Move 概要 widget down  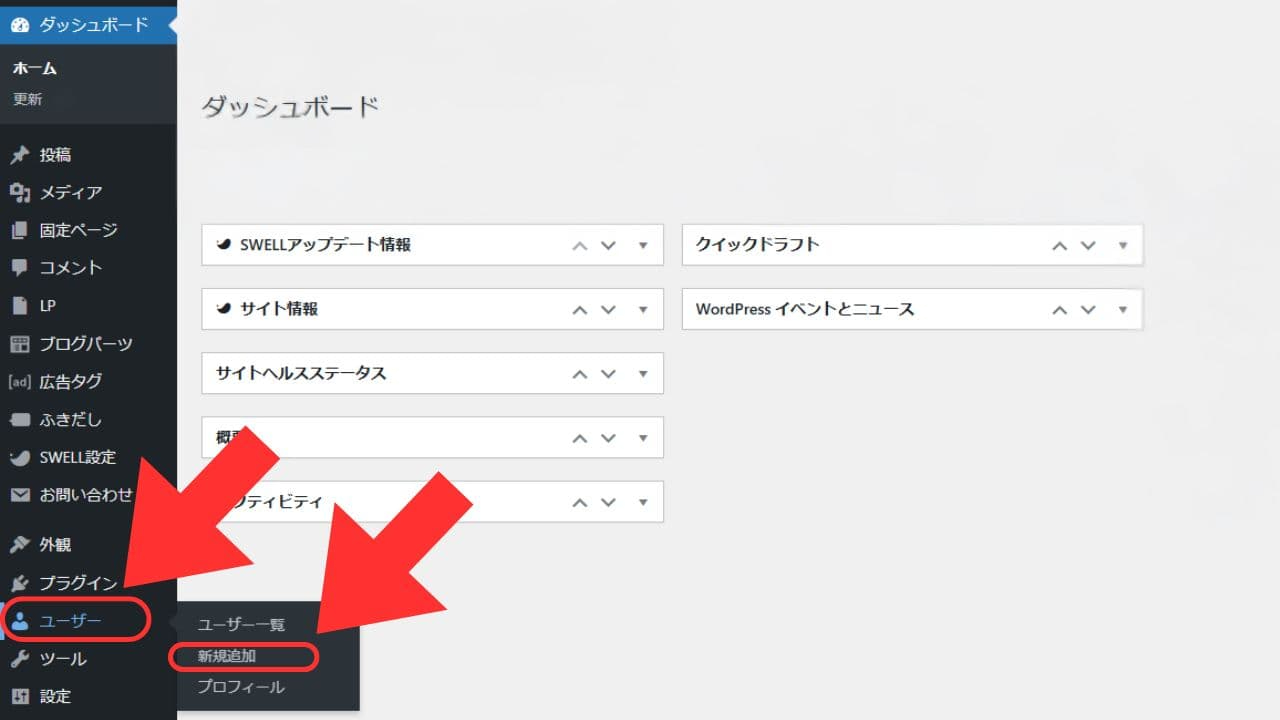608,438
